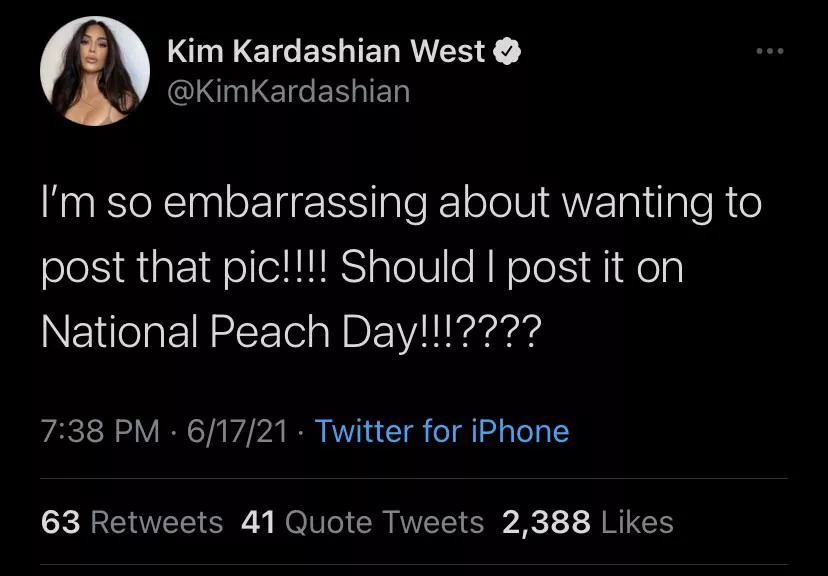Open the Twitter for iPhone source link
Viewport: 828px width, 576px height.
[x=442, y=431]
